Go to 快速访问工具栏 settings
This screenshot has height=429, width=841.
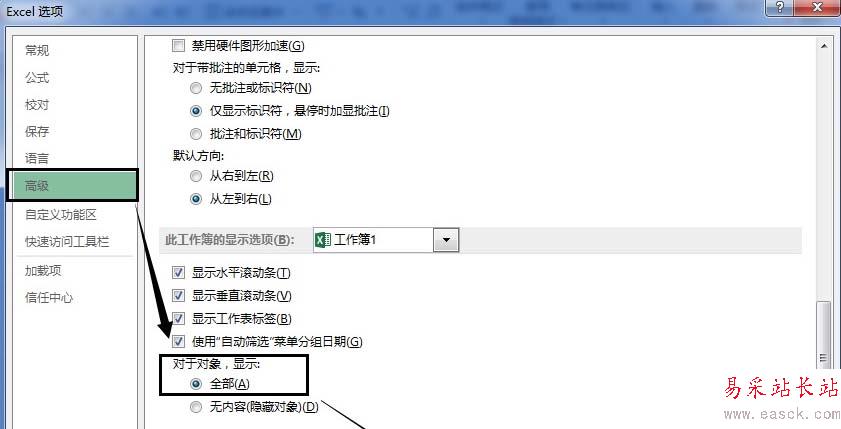coord(67,242)
